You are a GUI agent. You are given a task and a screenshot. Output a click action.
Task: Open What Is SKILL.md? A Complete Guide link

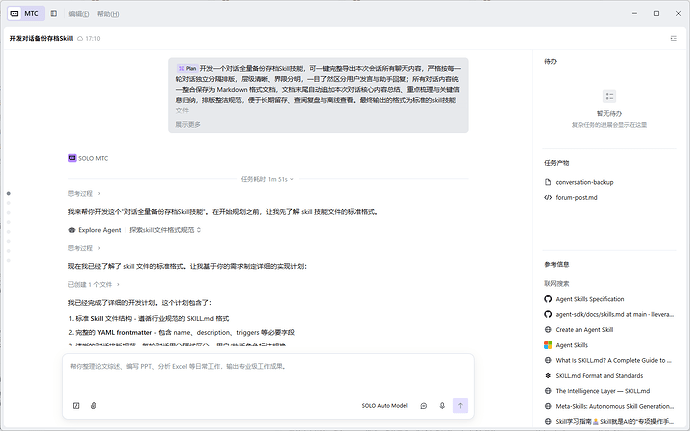click(x=613, y=360)
